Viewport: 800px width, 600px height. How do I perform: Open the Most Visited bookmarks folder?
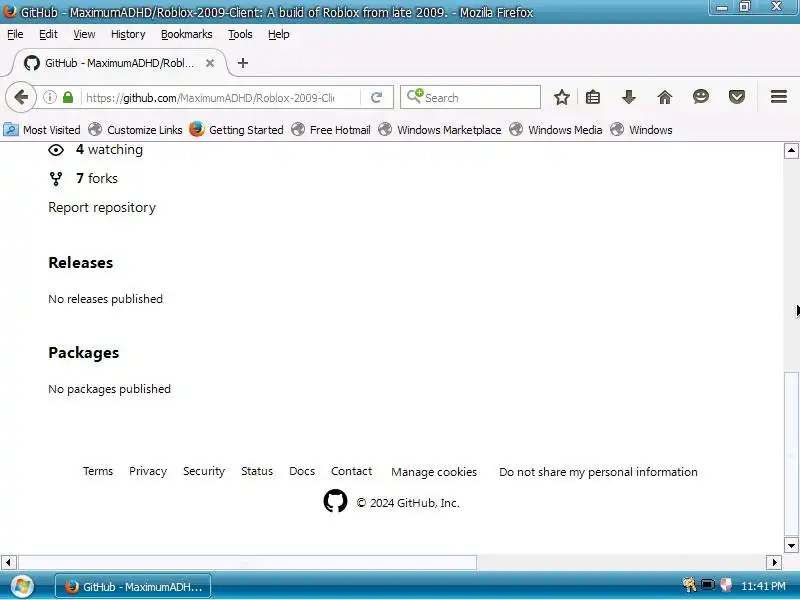pos(42,130)
